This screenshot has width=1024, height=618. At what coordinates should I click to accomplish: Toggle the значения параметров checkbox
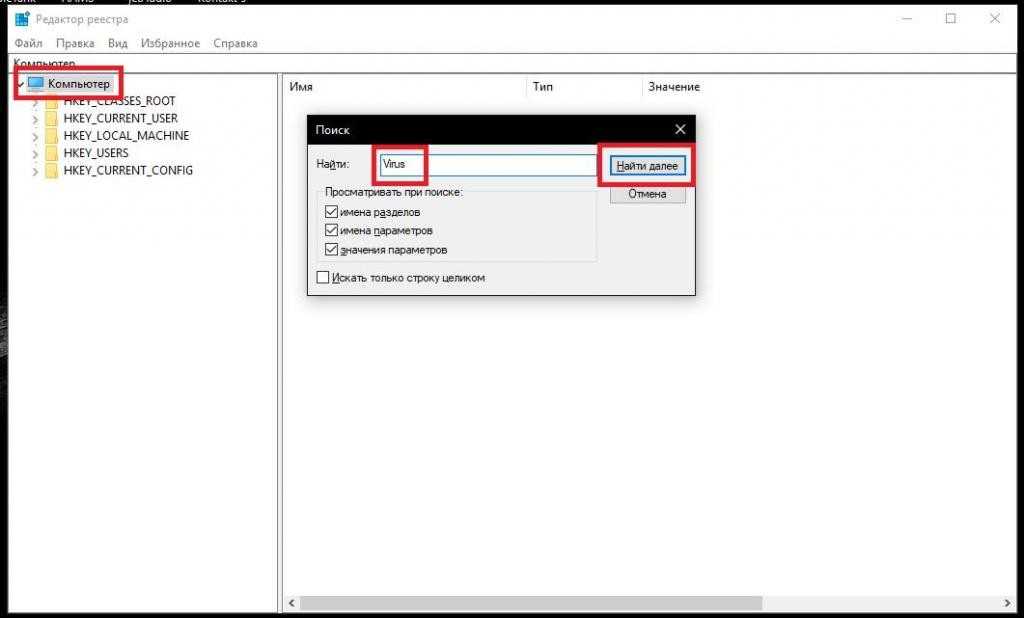point(331,250)
